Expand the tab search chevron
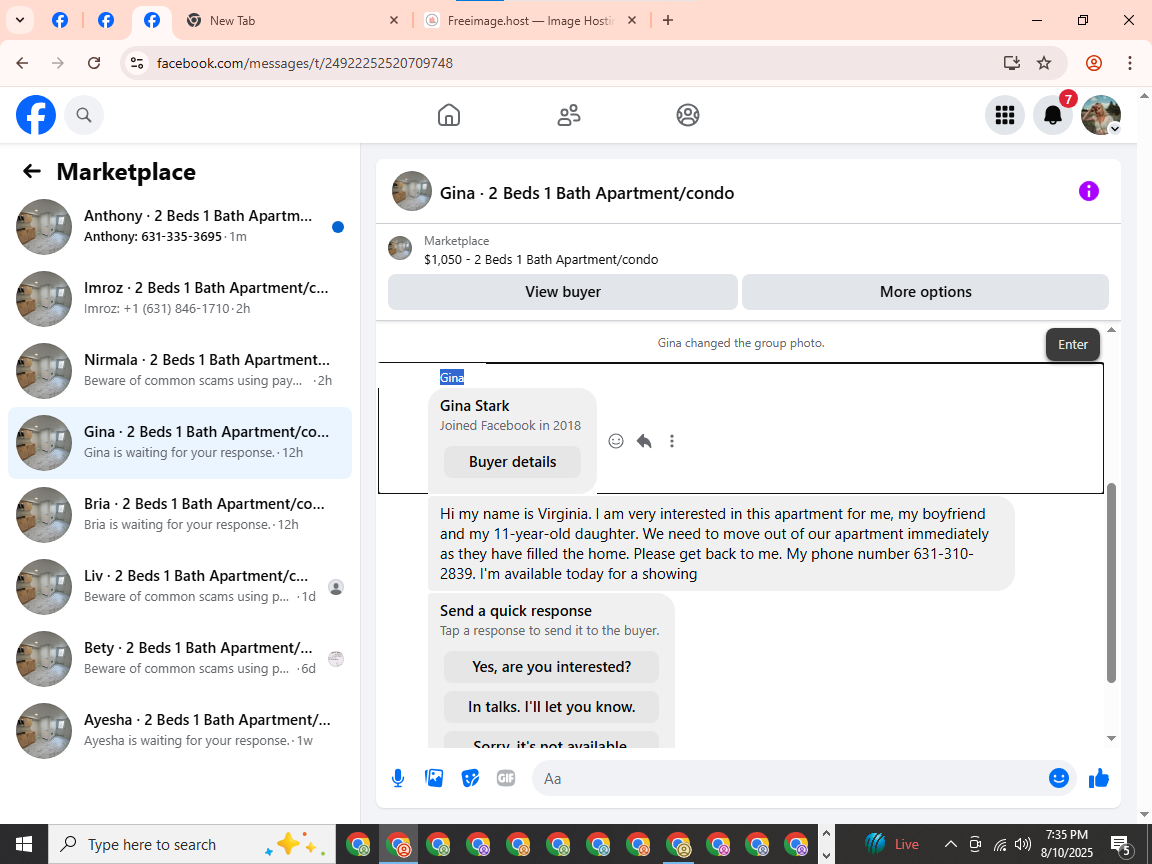Viewport: 1152px width, 864px height. click(20, 21)
